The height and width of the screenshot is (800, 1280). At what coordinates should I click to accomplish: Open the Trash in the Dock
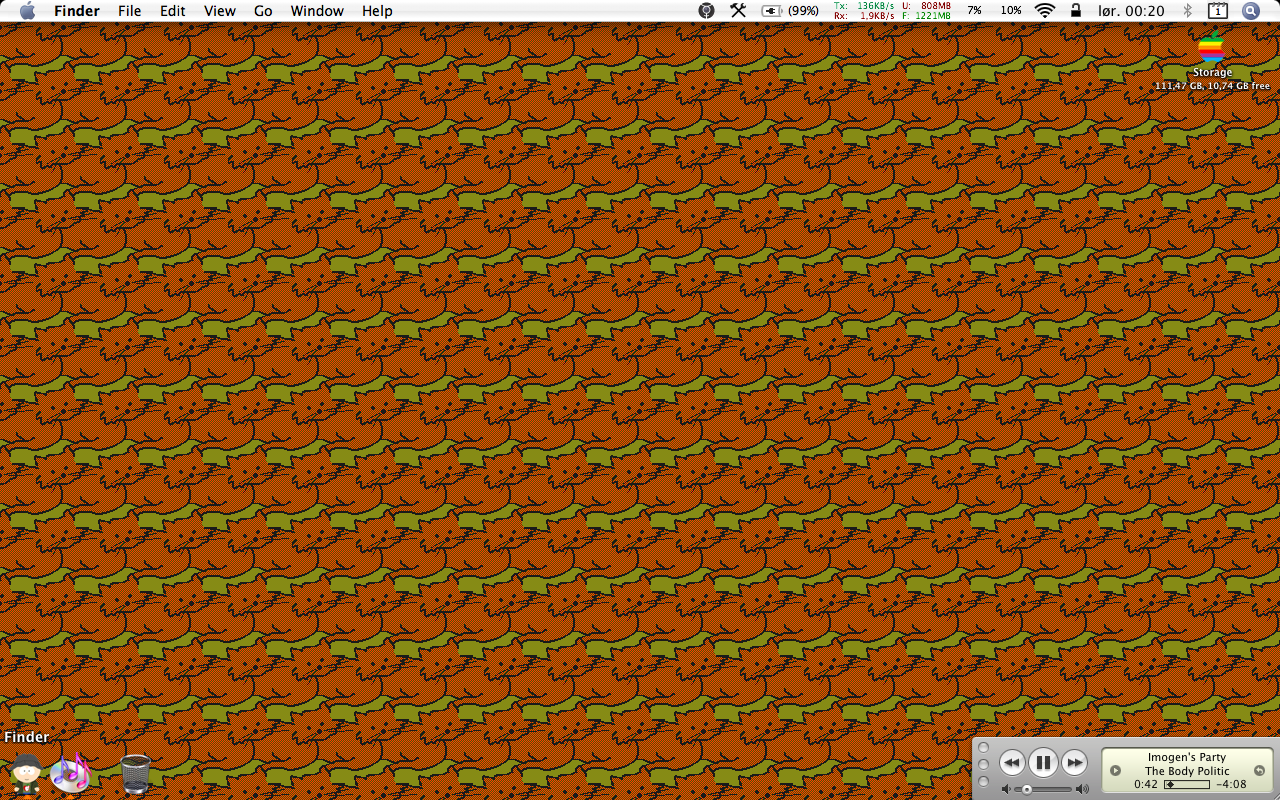point(136,774)
